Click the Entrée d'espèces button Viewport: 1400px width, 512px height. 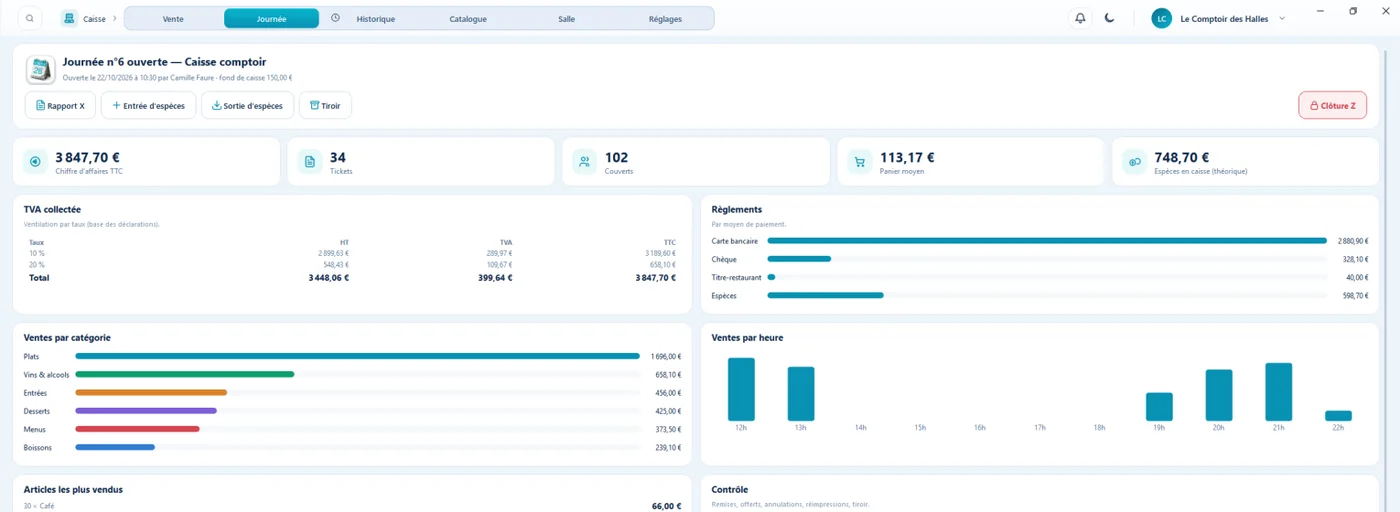(148, 105)
